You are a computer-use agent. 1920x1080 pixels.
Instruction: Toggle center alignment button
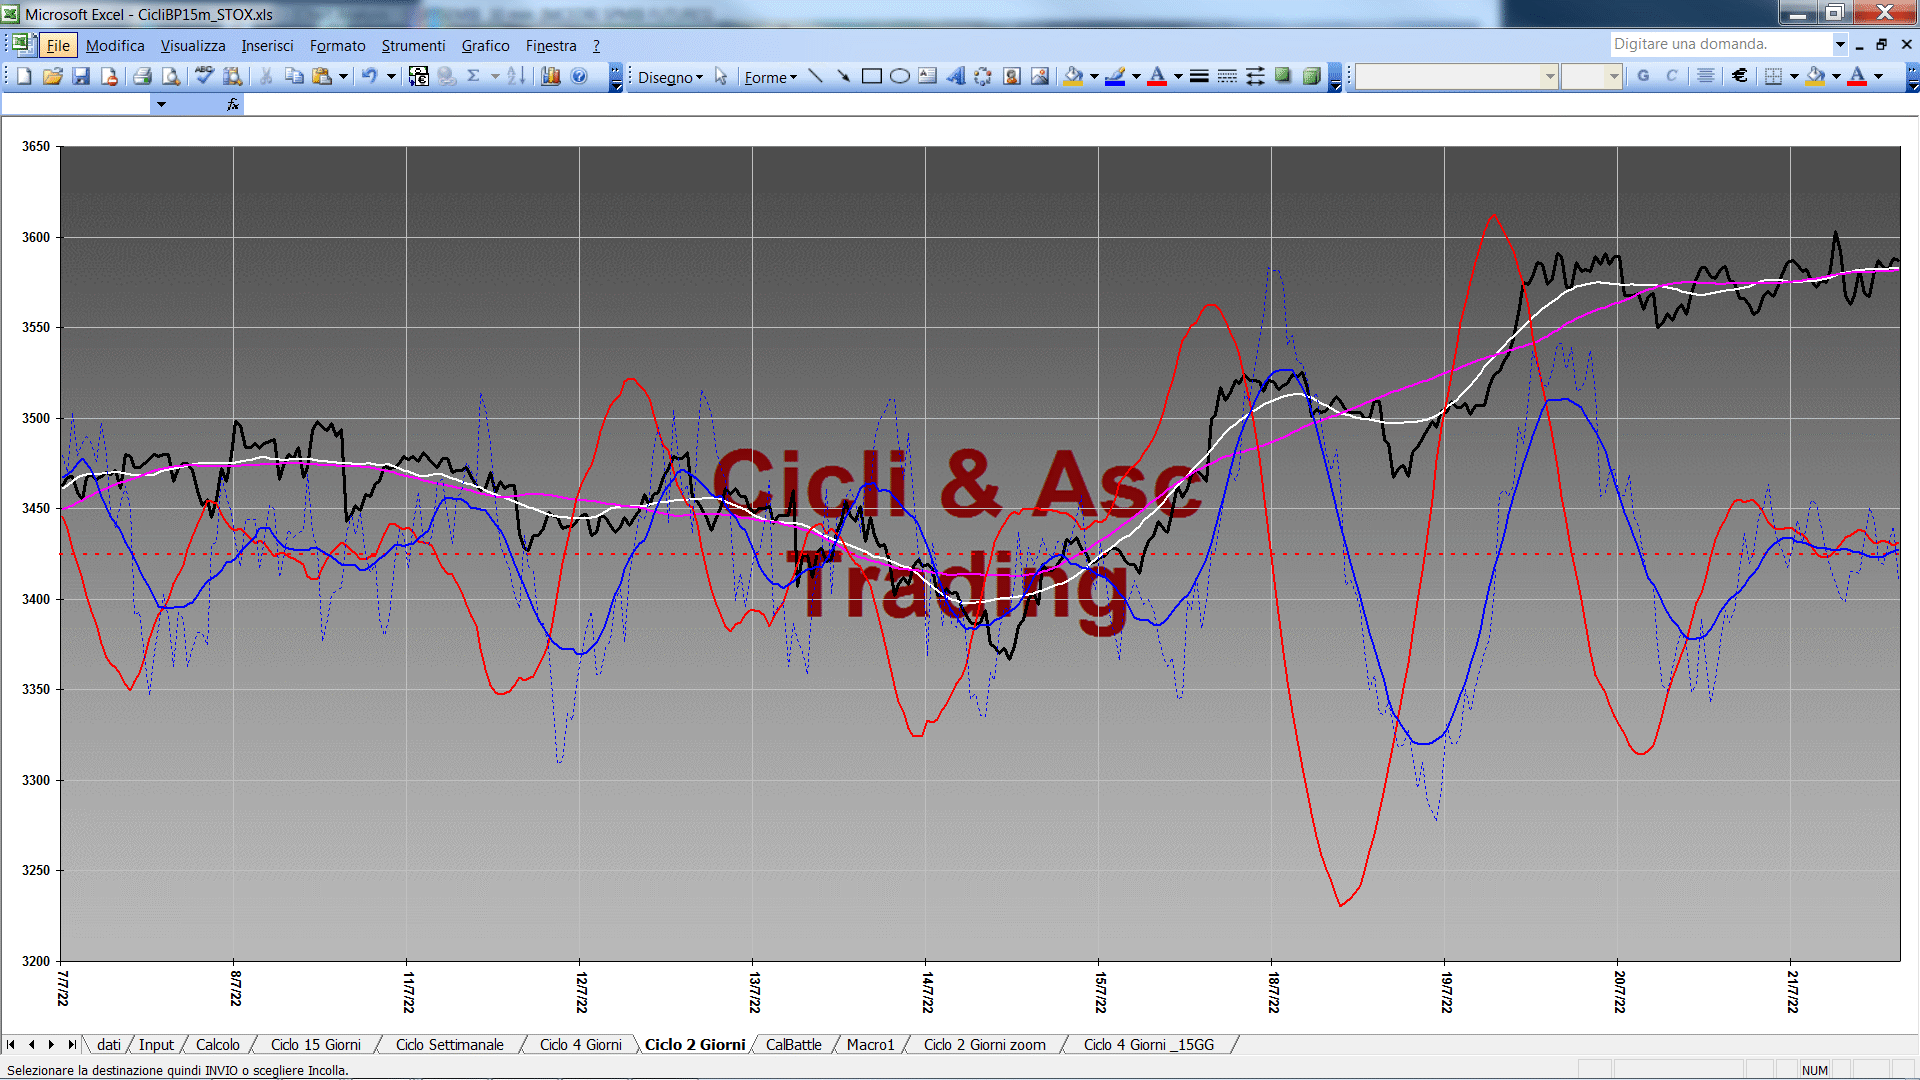pos(1706,76)
